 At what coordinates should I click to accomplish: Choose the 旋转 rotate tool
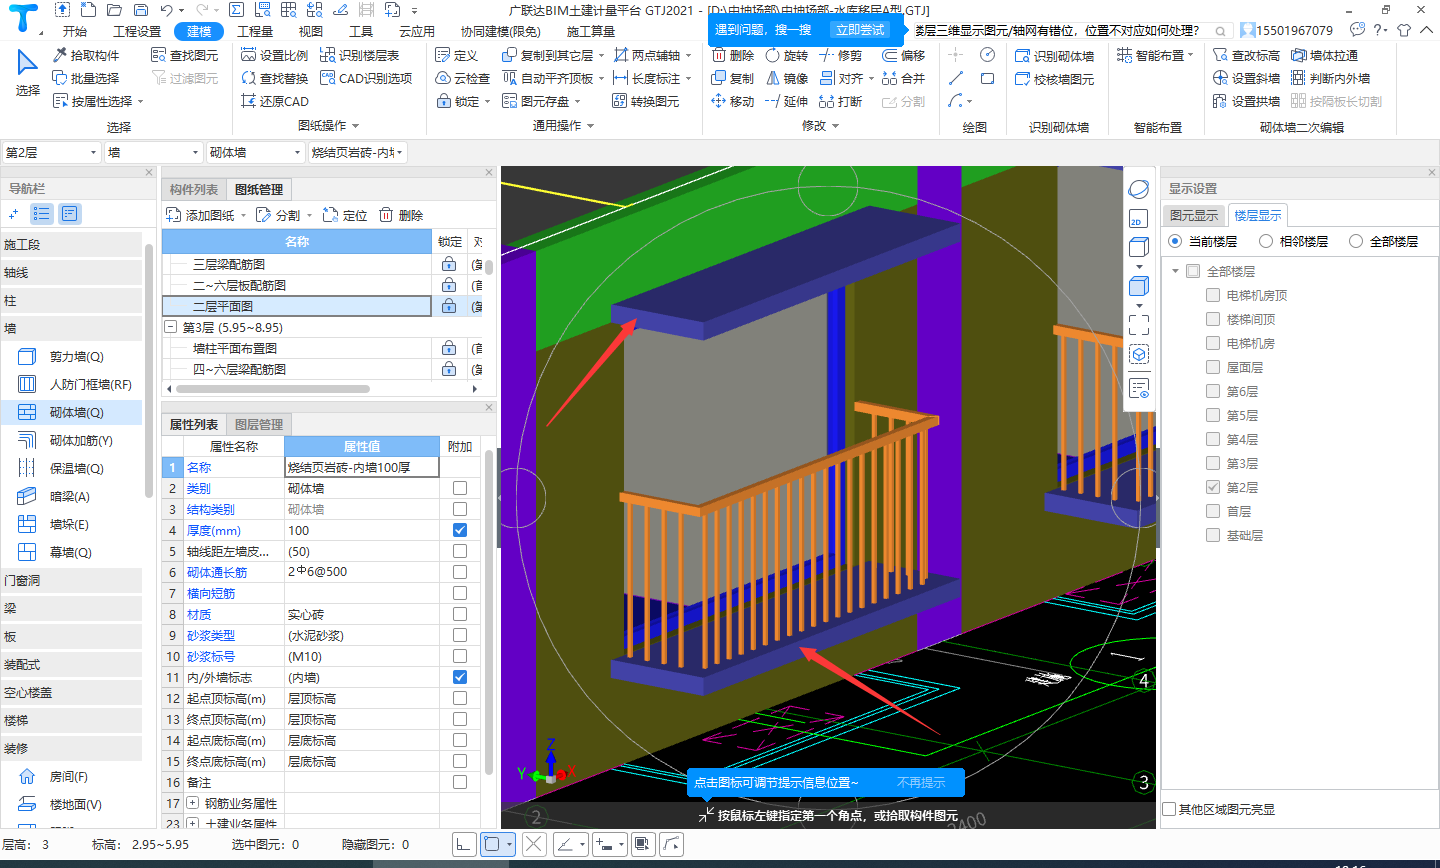click(x=786, y=55)
